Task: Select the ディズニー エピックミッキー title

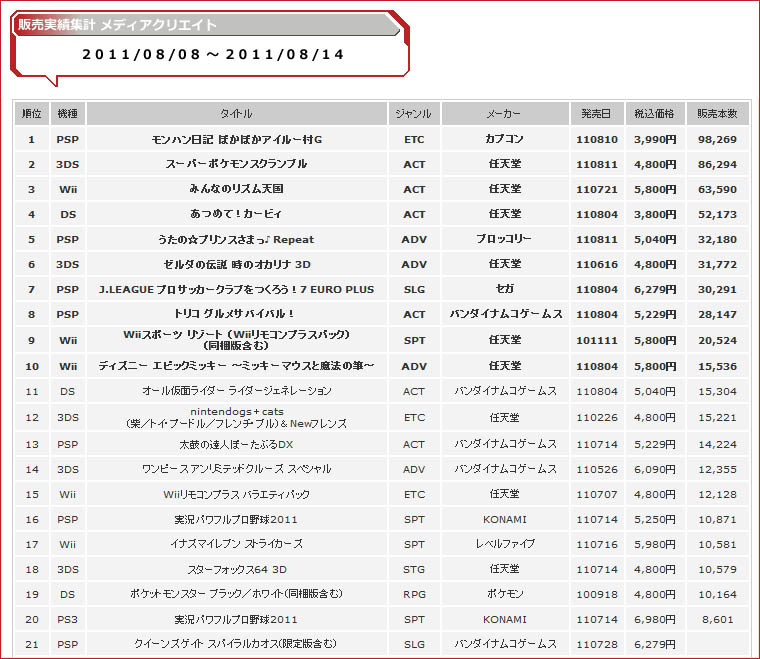Action: (x=237, y=366)
